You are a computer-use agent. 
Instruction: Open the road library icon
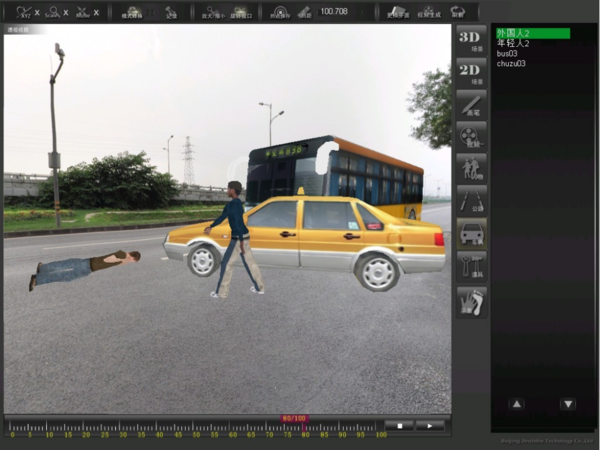471,201
